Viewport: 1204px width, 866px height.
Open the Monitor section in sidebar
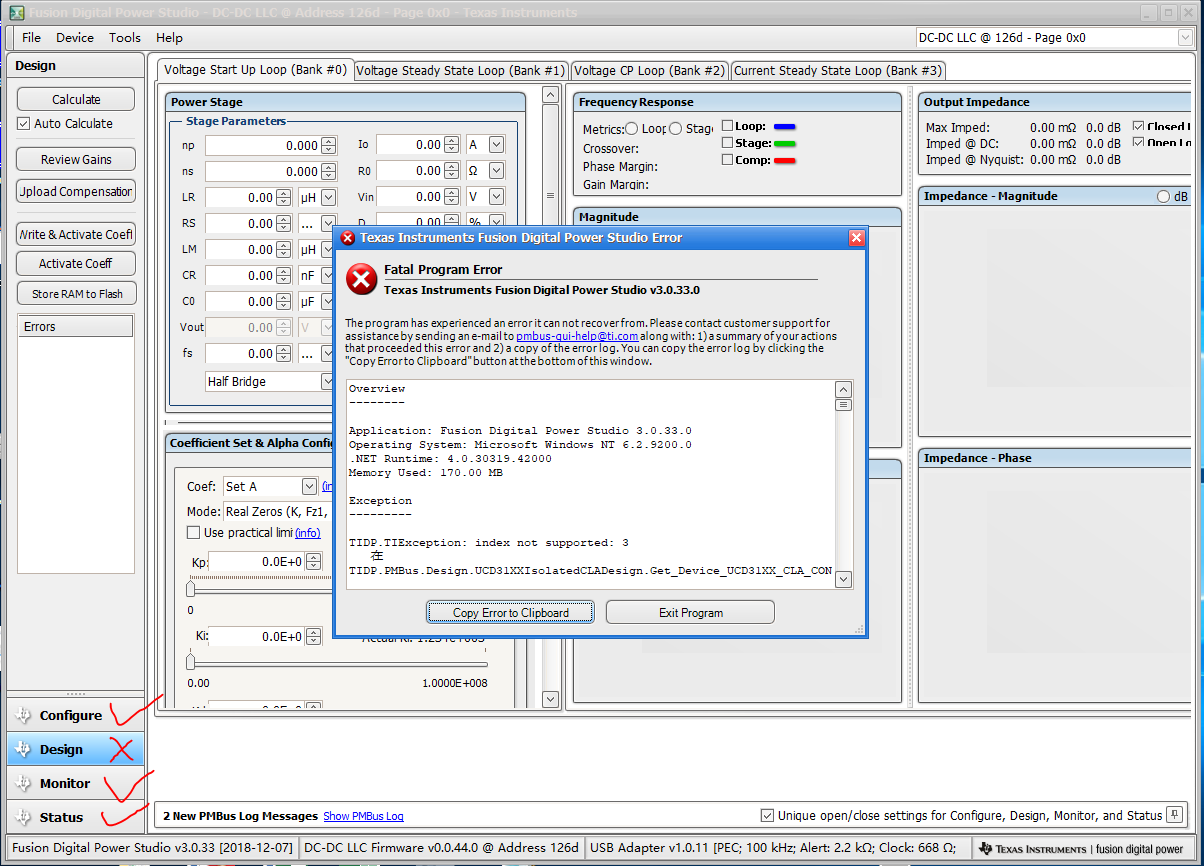point(75,784)
